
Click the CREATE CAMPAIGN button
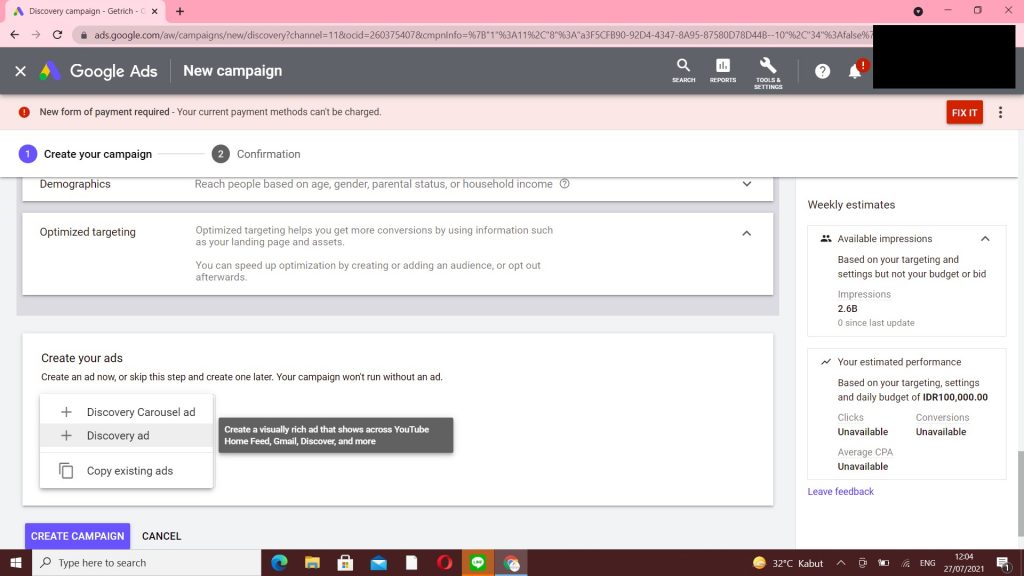click(x=77, y=536)
